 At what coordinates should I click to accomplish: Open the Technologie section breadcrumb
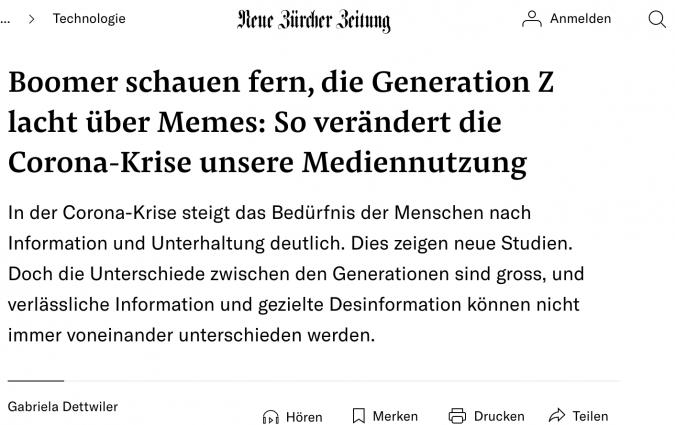tap(89, 19)
